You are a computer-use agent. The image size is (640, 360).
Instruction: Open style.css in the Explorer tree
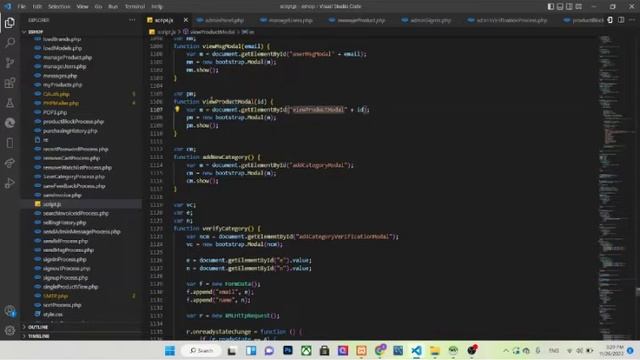click(x=53, y=314)
